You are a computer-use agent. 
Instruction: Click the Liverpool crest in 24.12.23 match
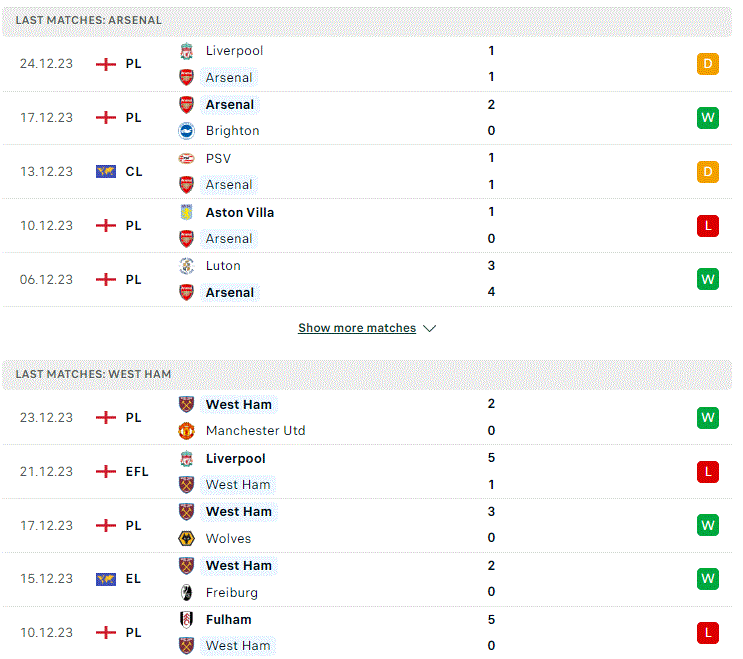tap(187, 51)
